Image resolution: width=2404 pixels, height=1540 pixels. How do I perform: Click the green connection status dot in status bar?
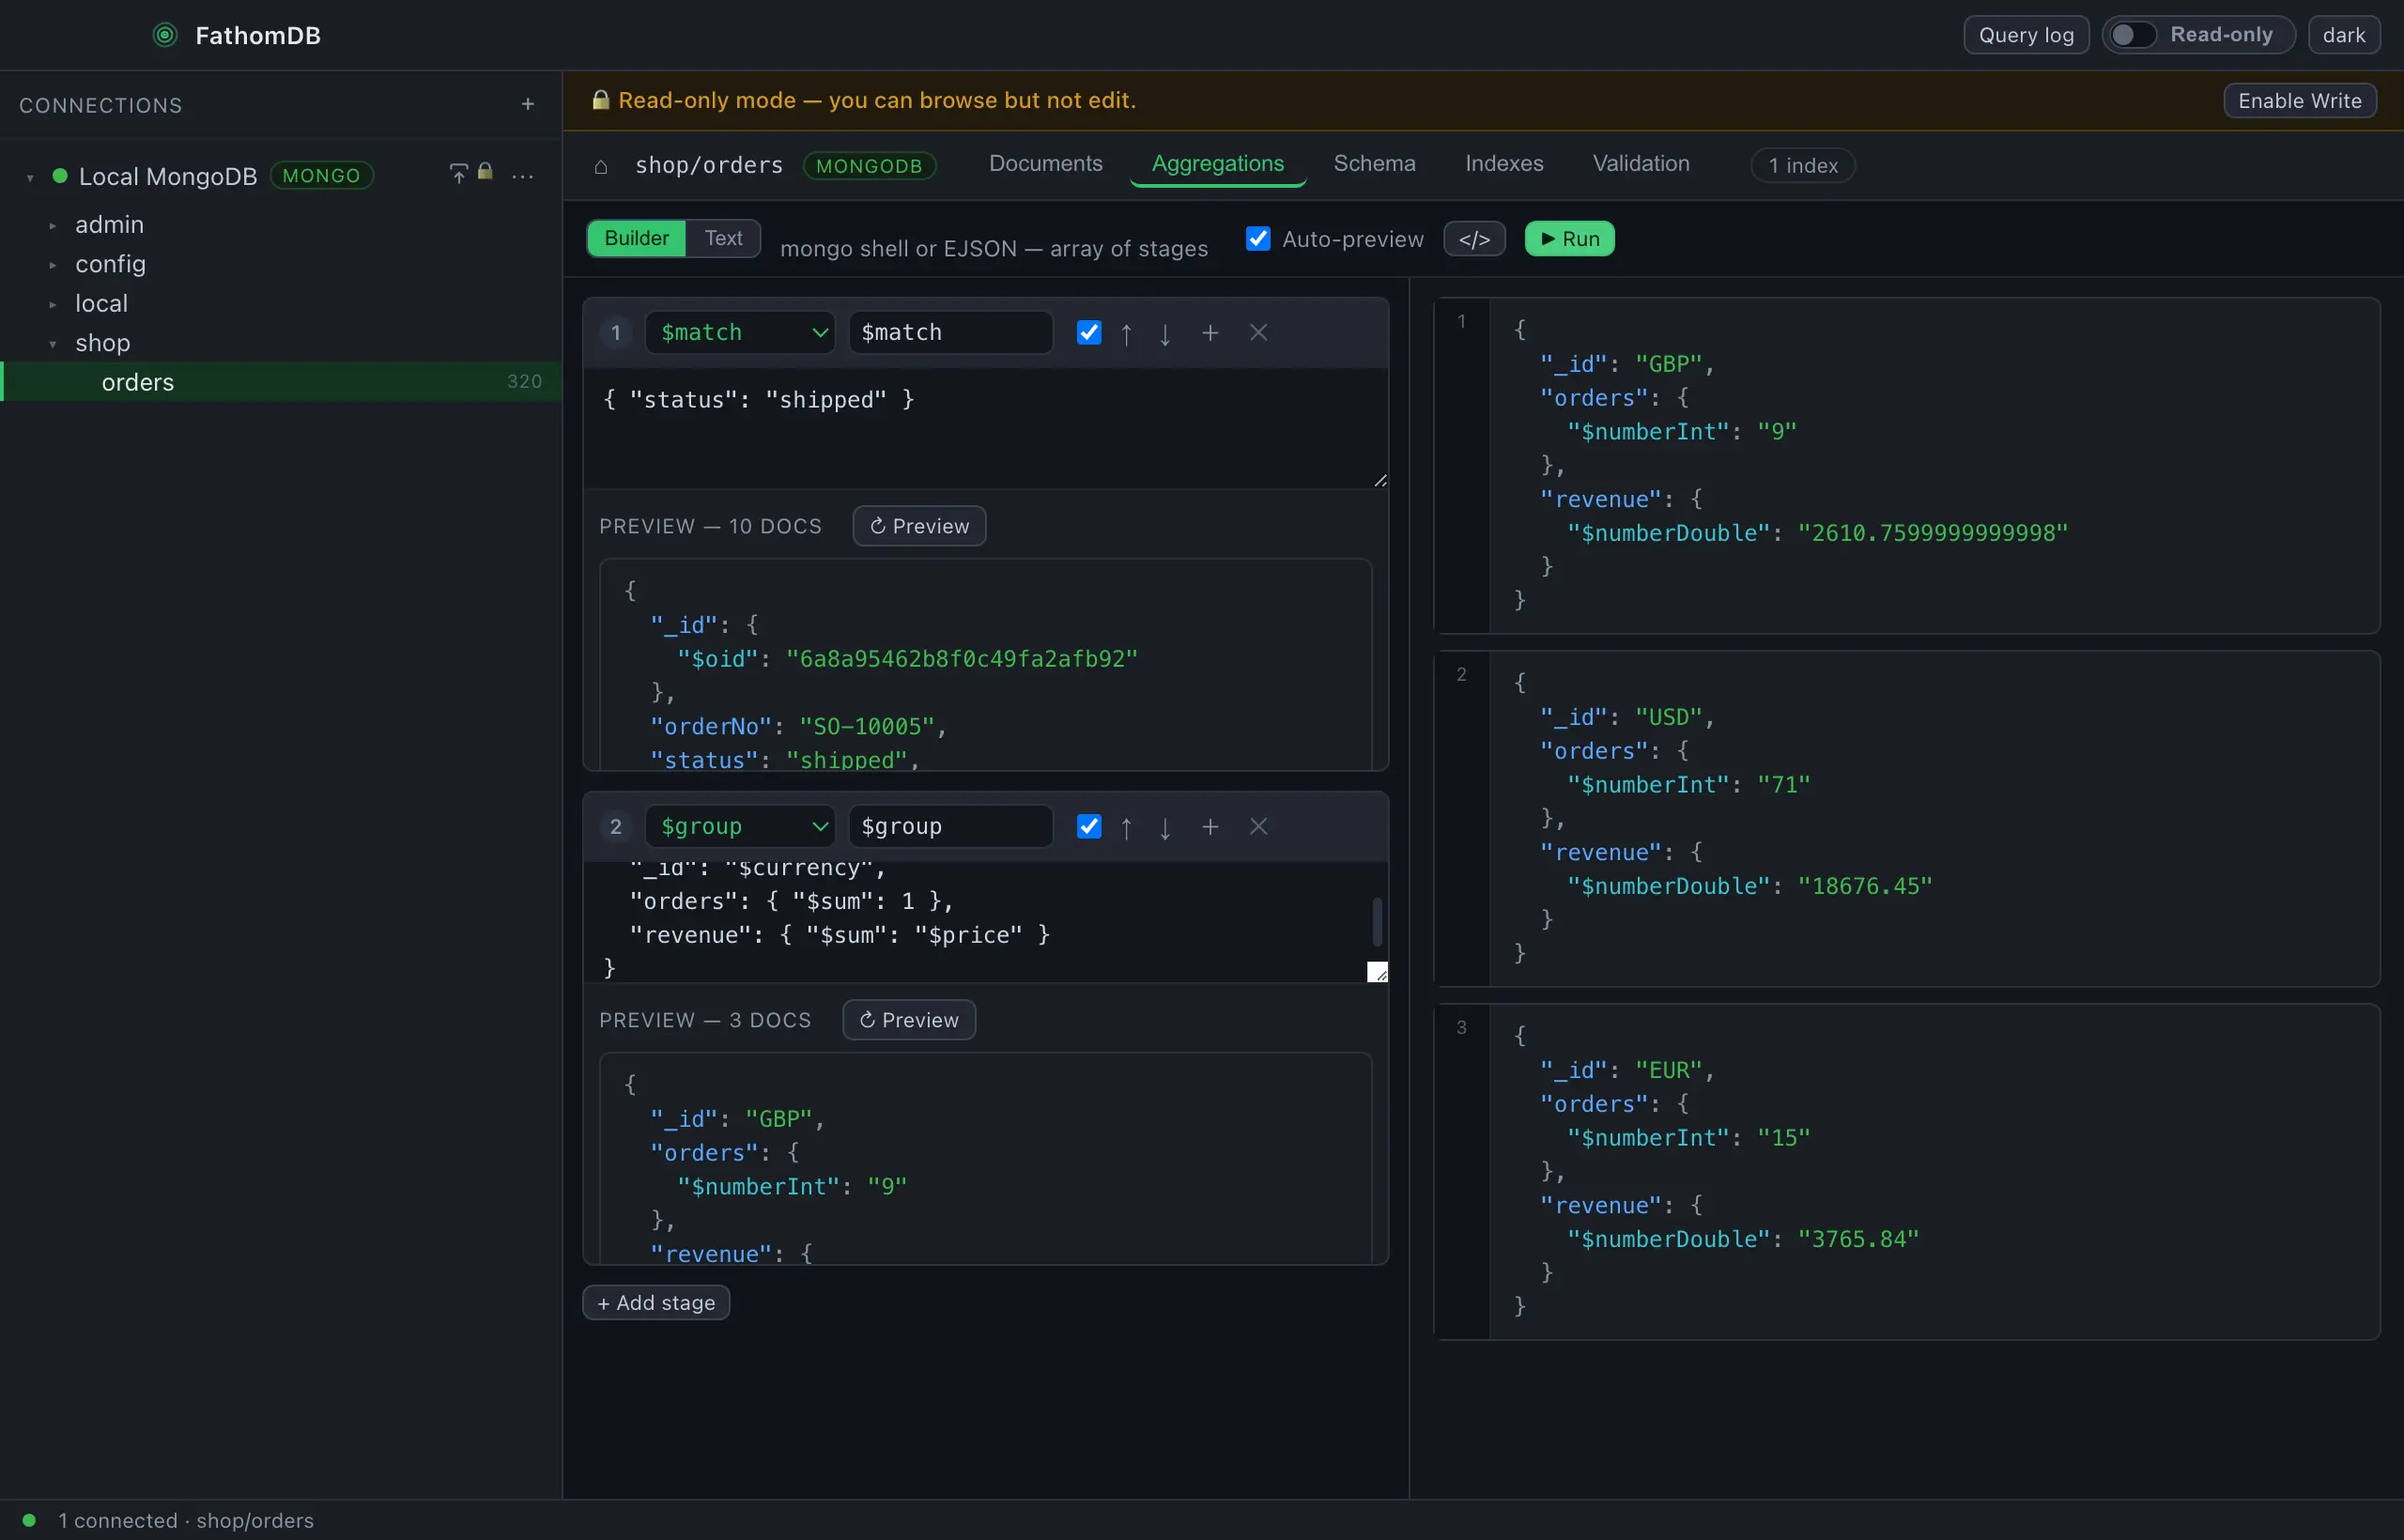pyautogui.click(x=29, y=1520)
